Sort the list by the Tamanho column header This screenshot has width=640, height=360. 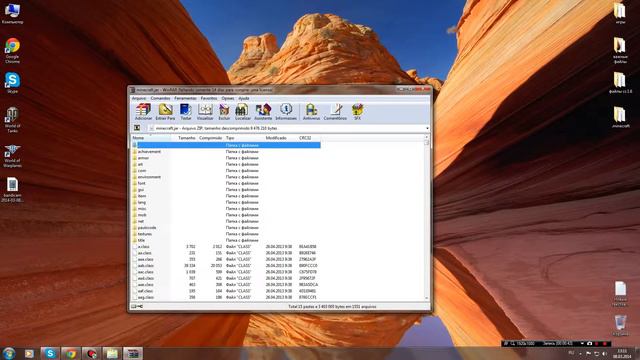tap(187, 138)
